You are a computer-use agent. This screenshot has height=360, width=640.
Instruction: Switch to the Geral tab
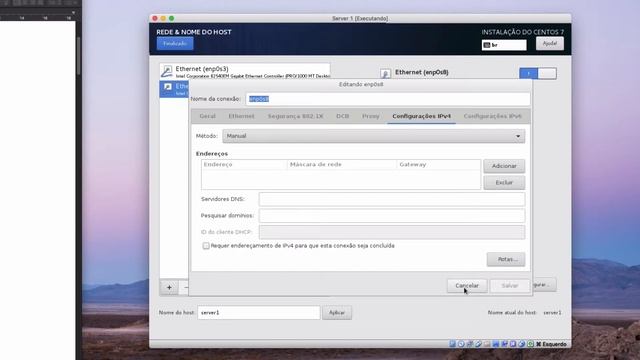tap(207, 116)
